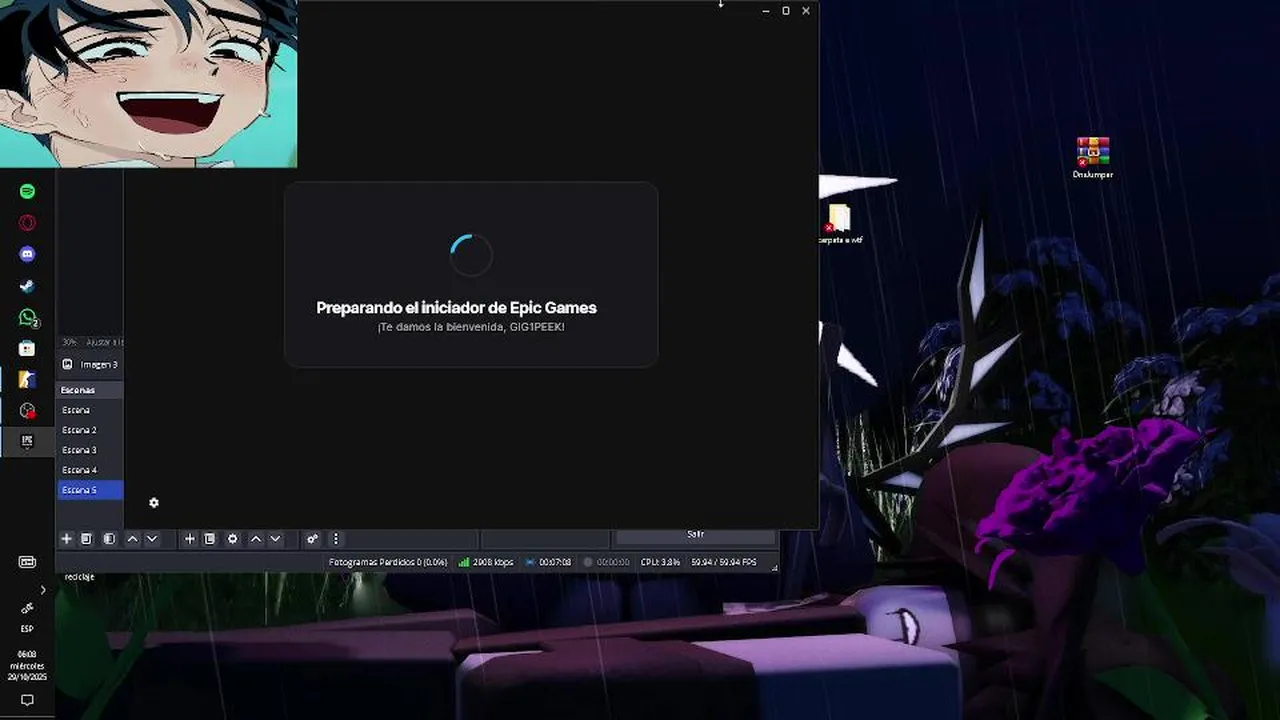Open Microsoft Store taskbar icon
1280x720 pixels.
(x=27, y=349)
